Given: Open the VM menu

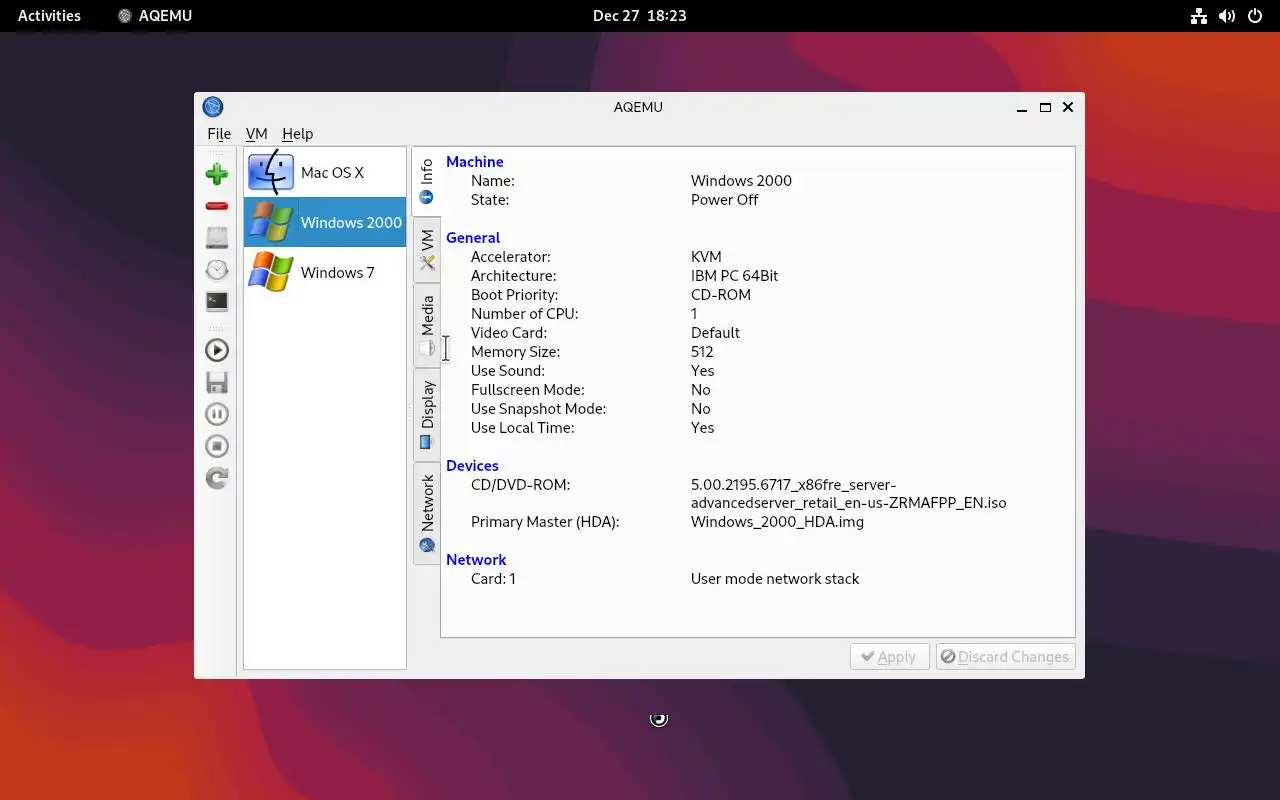Looking at the screenshot, I should coord(257,133).
